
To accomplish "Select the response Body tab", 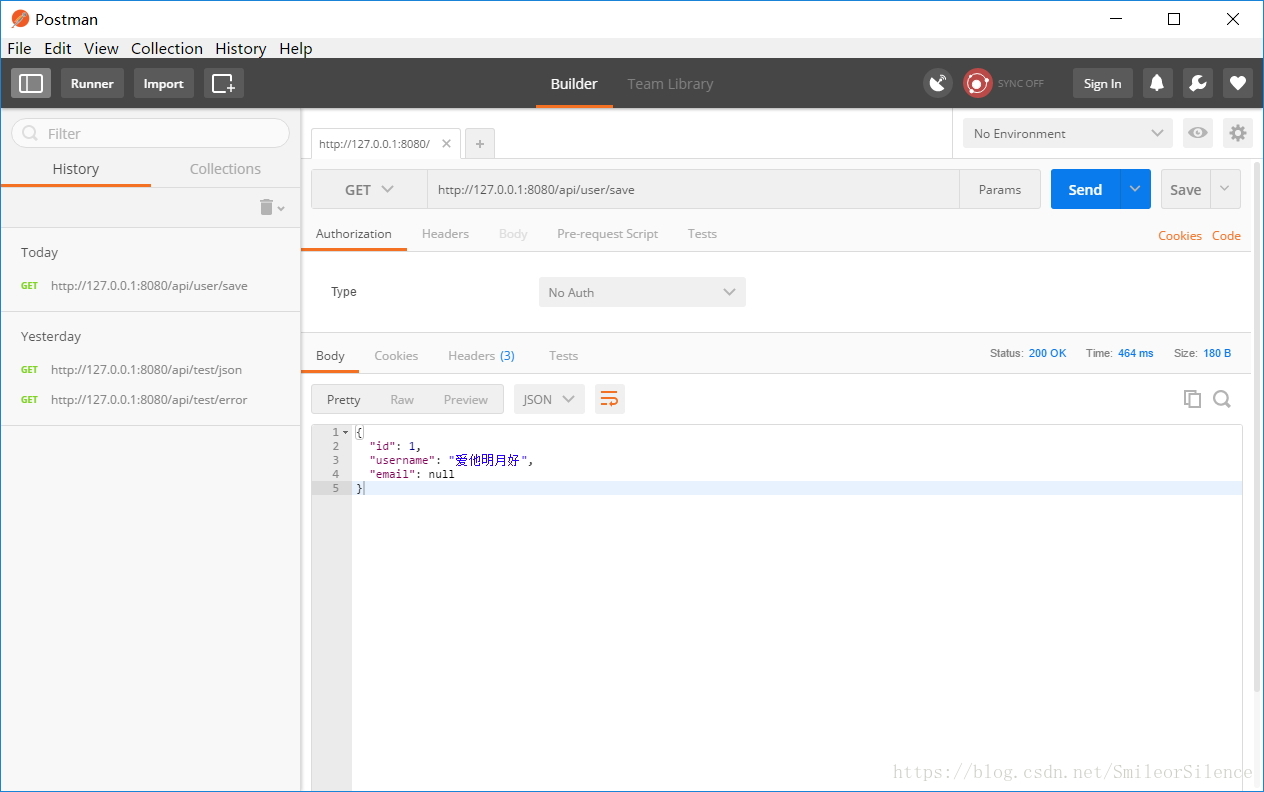I will [330, 356].
